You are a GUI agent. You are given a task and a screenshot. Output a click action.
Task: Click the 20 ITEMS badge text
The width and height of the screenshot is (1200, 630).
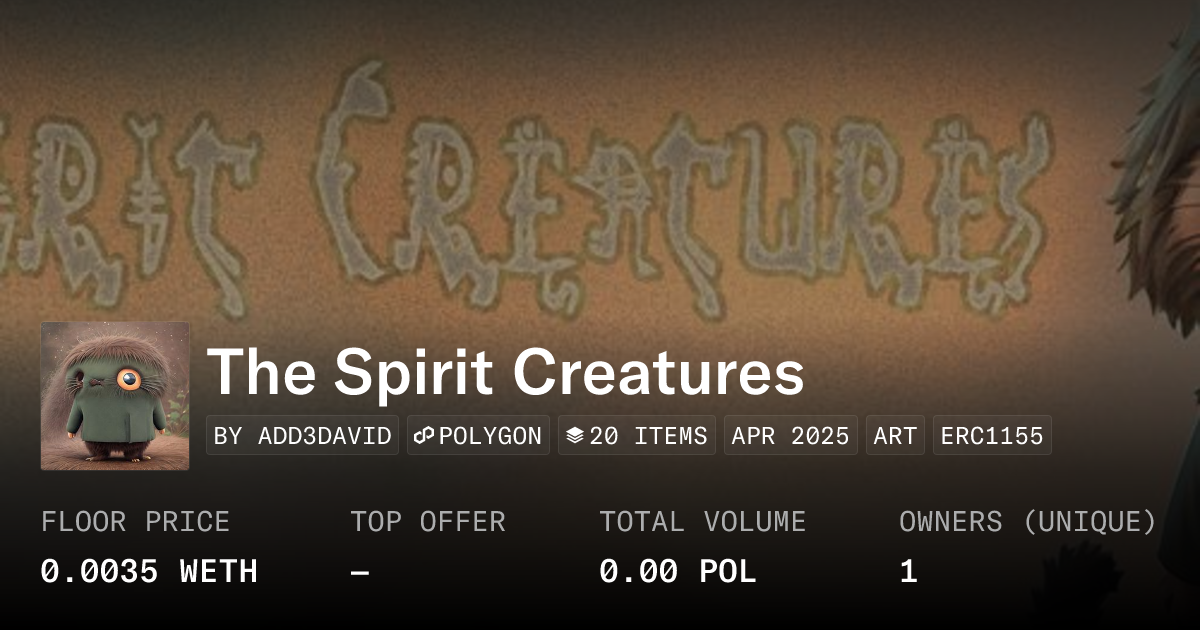[x=648, y=436]
